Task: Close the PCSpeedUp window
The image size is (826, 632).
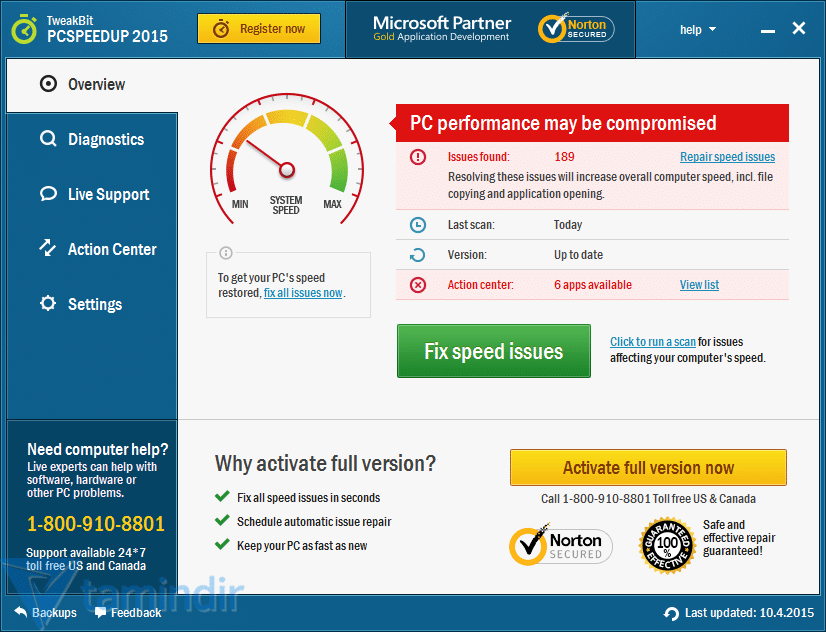Action: pyautogui.click(x=799, y=28)
